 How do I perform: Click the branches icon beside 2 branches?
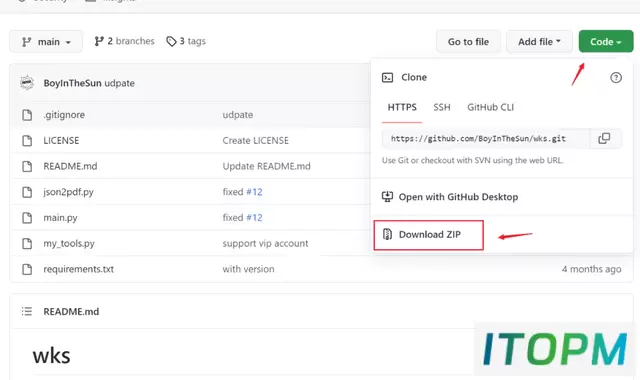(x=99, y=41)
